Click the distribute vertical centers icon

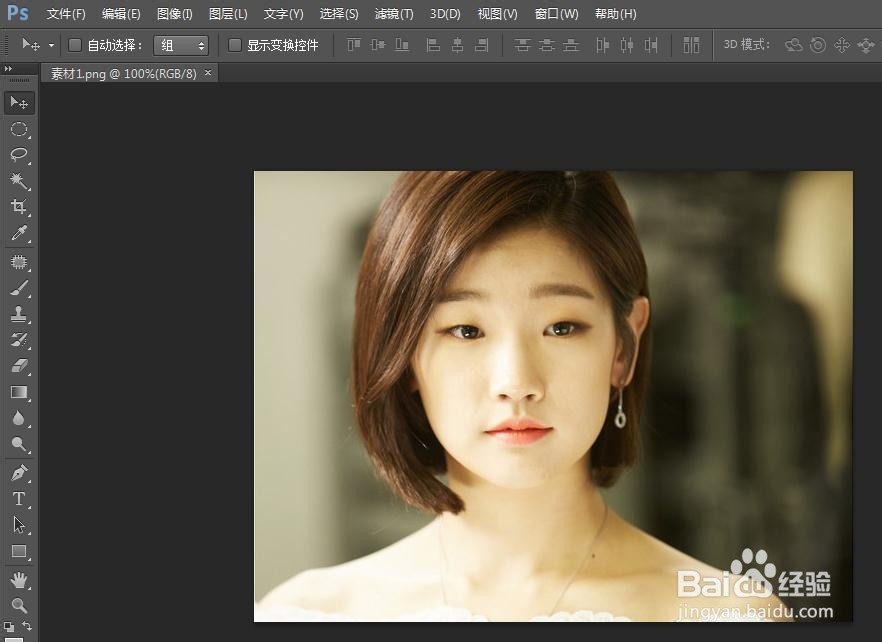(x=547, y=44)
